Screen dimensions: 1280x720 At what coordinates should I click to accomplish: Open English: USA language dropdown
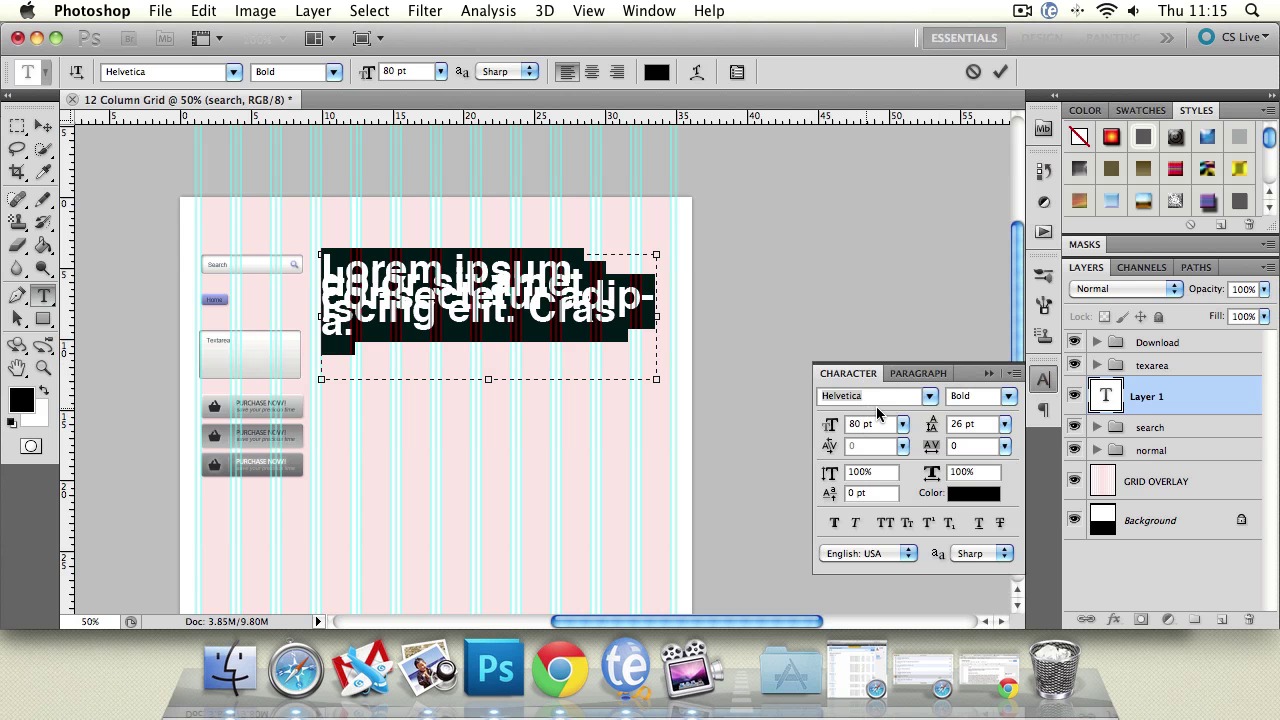867,553
